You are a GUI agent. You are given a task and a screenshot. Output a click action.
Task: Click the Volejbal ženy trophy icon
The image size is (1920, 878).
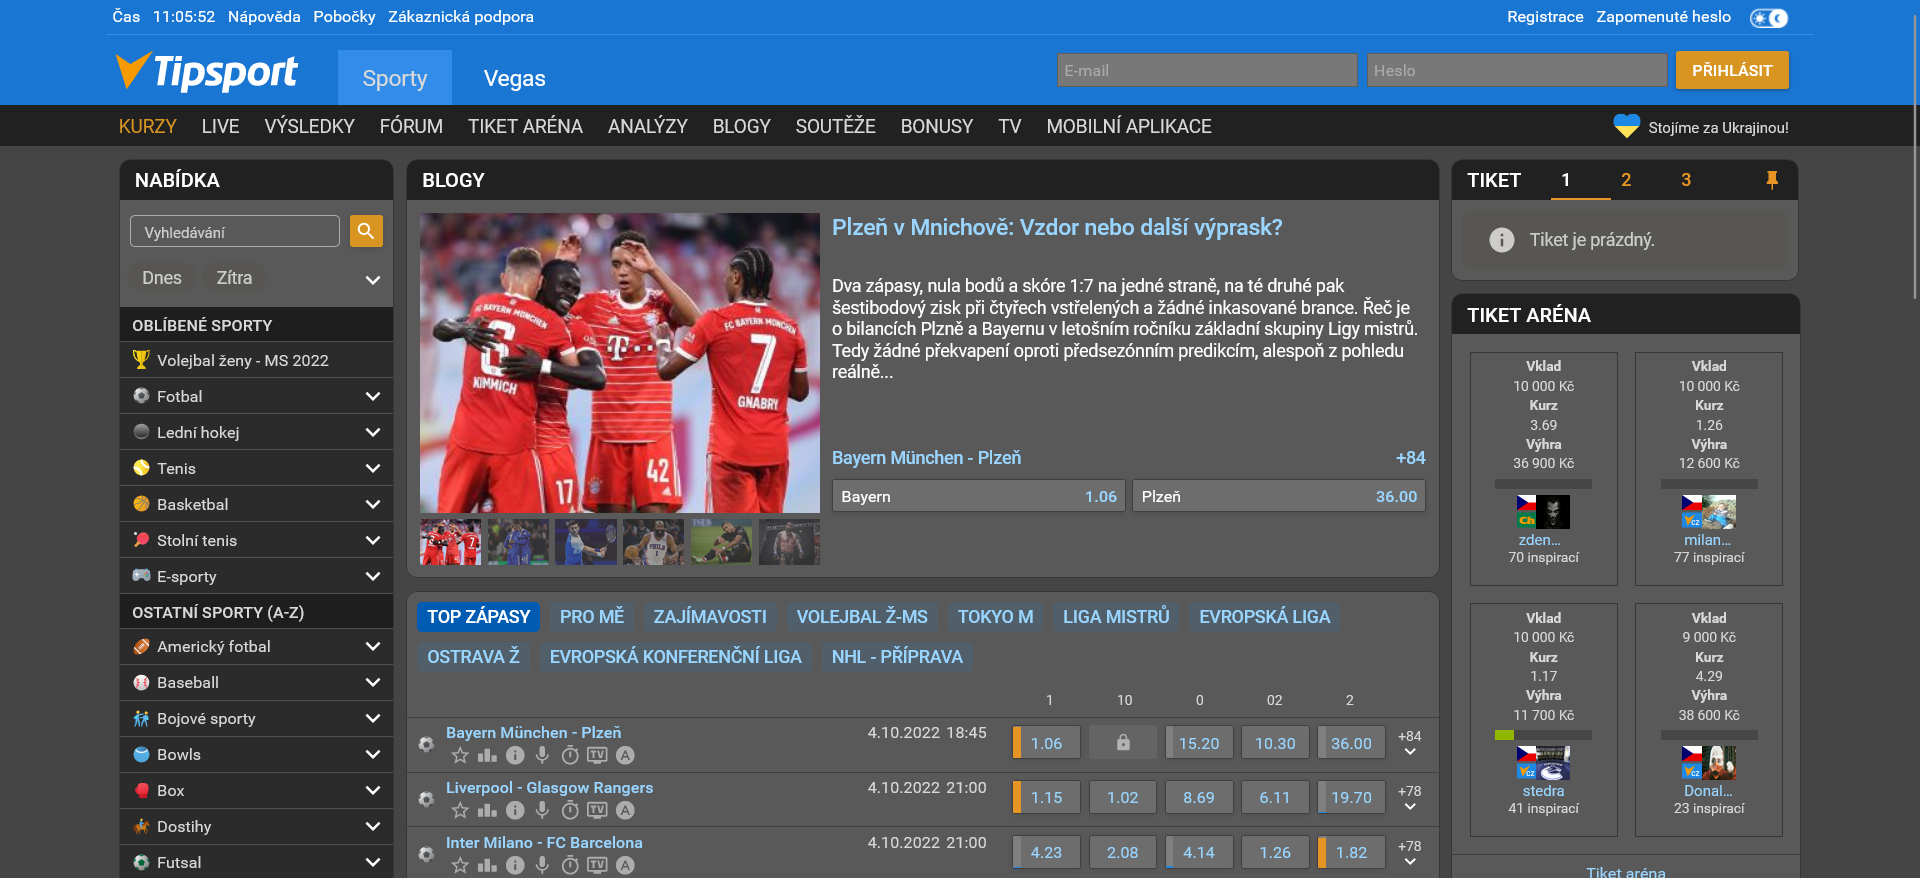141,360
